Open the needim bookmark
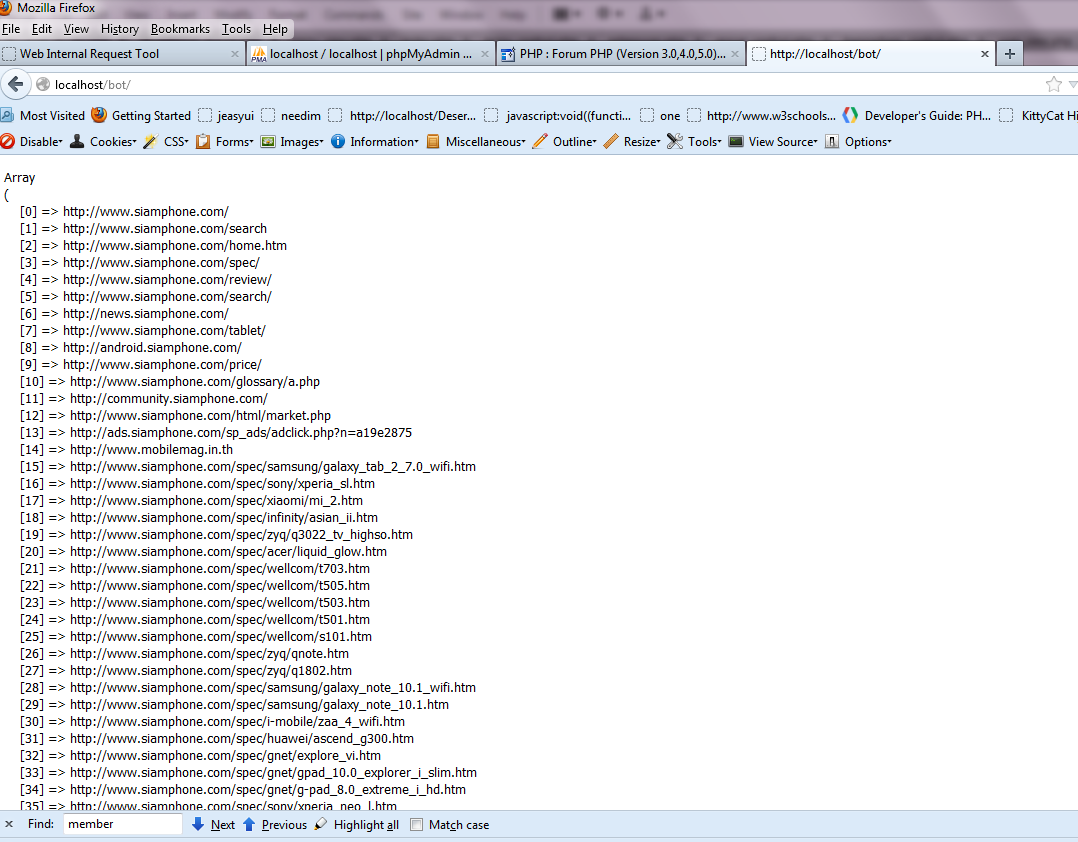 click(292, 115)
